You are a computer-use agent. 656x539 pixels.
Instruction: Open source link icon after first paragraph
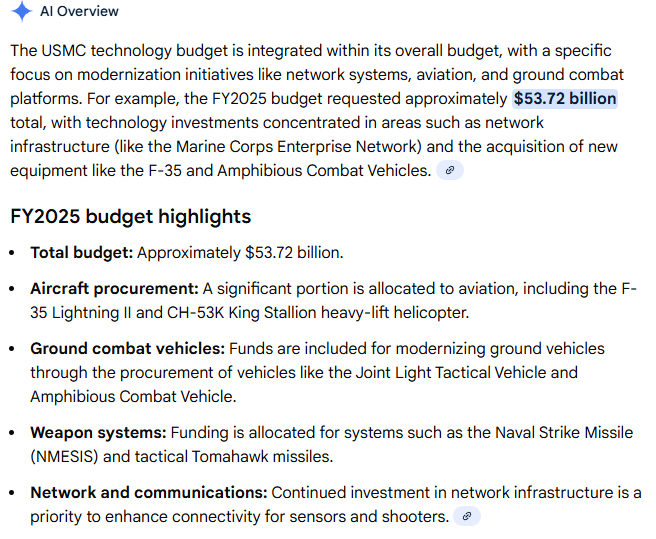click(x=450, y=171)
